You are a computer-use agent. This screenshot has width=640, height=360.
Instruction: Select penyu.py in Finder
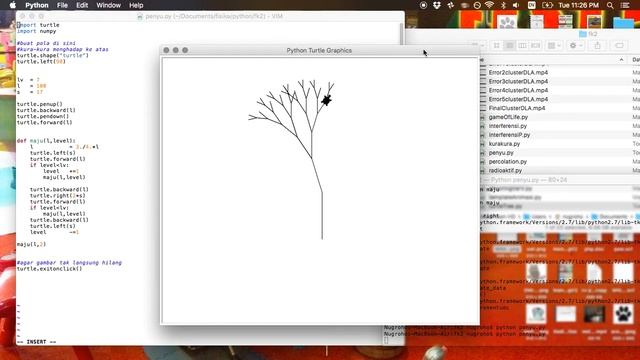point(501,153)
